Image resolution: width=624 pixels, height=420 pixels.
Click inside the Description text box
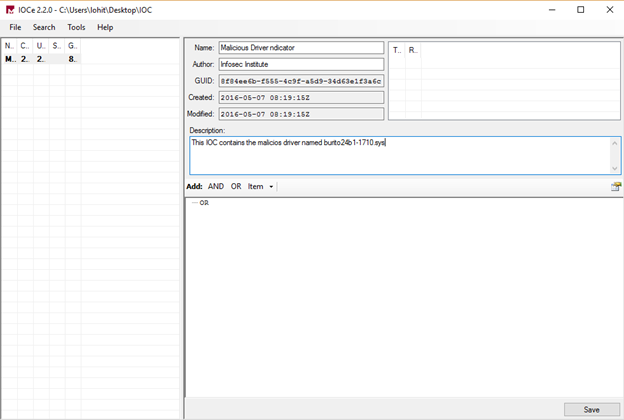(400, 156)
